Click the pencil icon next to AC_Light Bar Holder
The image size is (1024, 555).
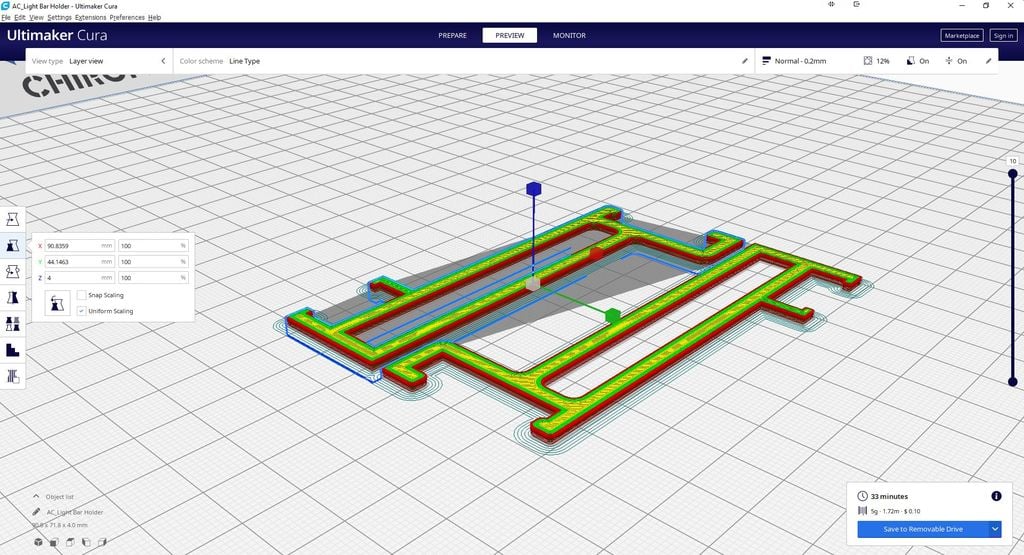pyautogui.click(x=37, y=512)
